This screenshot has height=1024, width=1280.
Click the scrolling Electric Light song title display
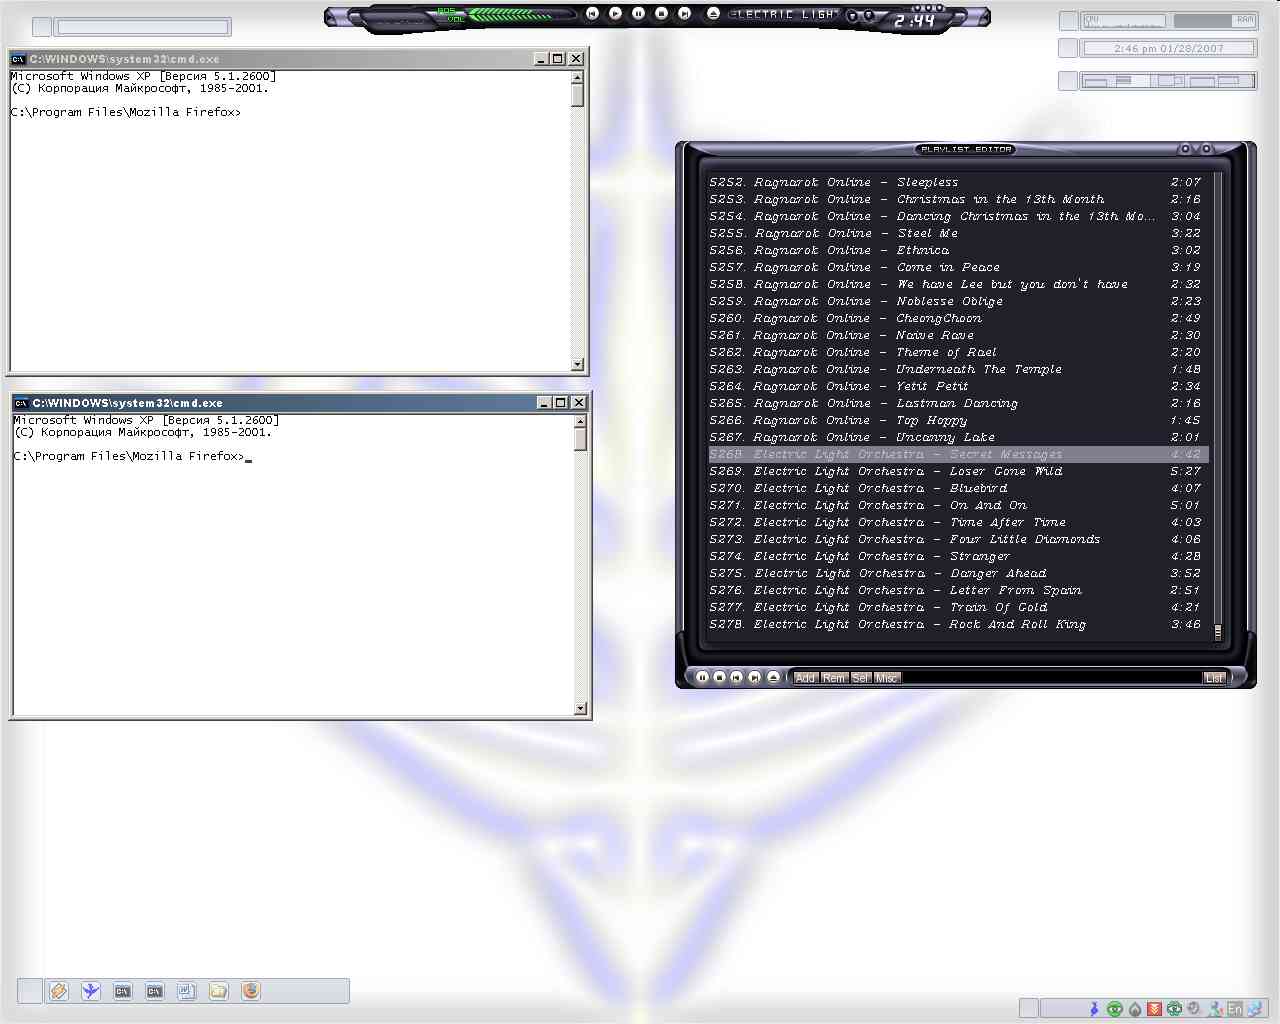point(784,15)
